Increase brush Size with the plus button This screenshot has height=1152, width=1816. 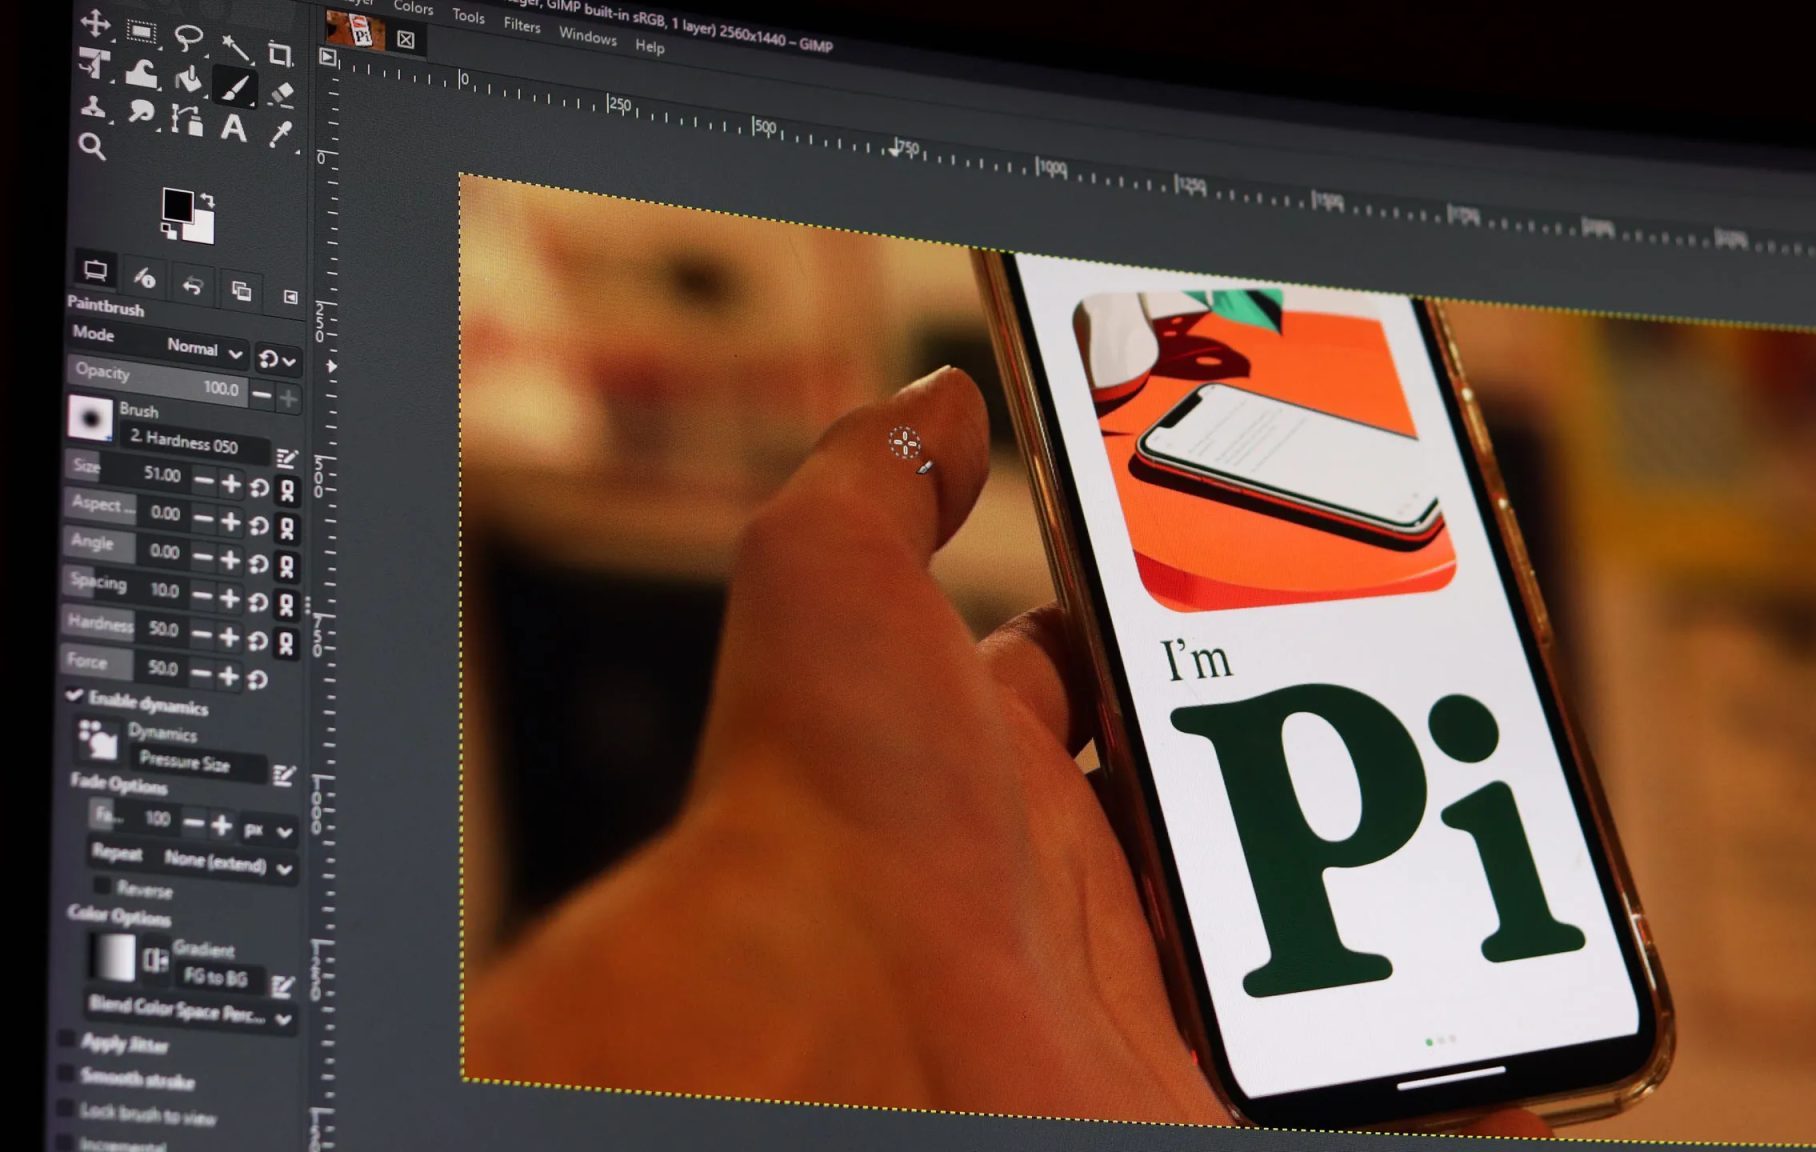point(232,482)
